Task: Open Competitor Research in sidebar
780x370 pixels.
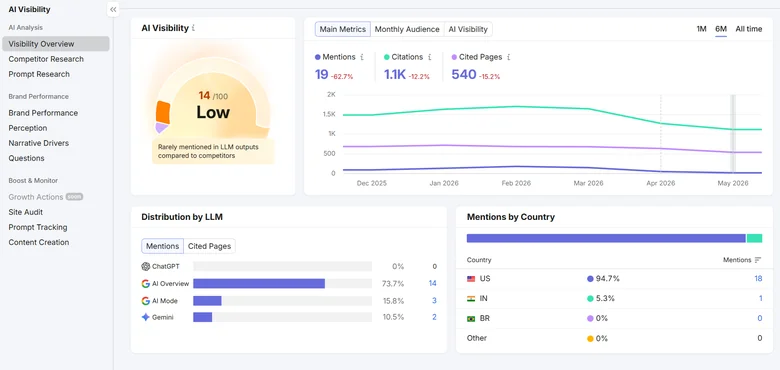Action: pyautogui.click(x=46, y=59)
